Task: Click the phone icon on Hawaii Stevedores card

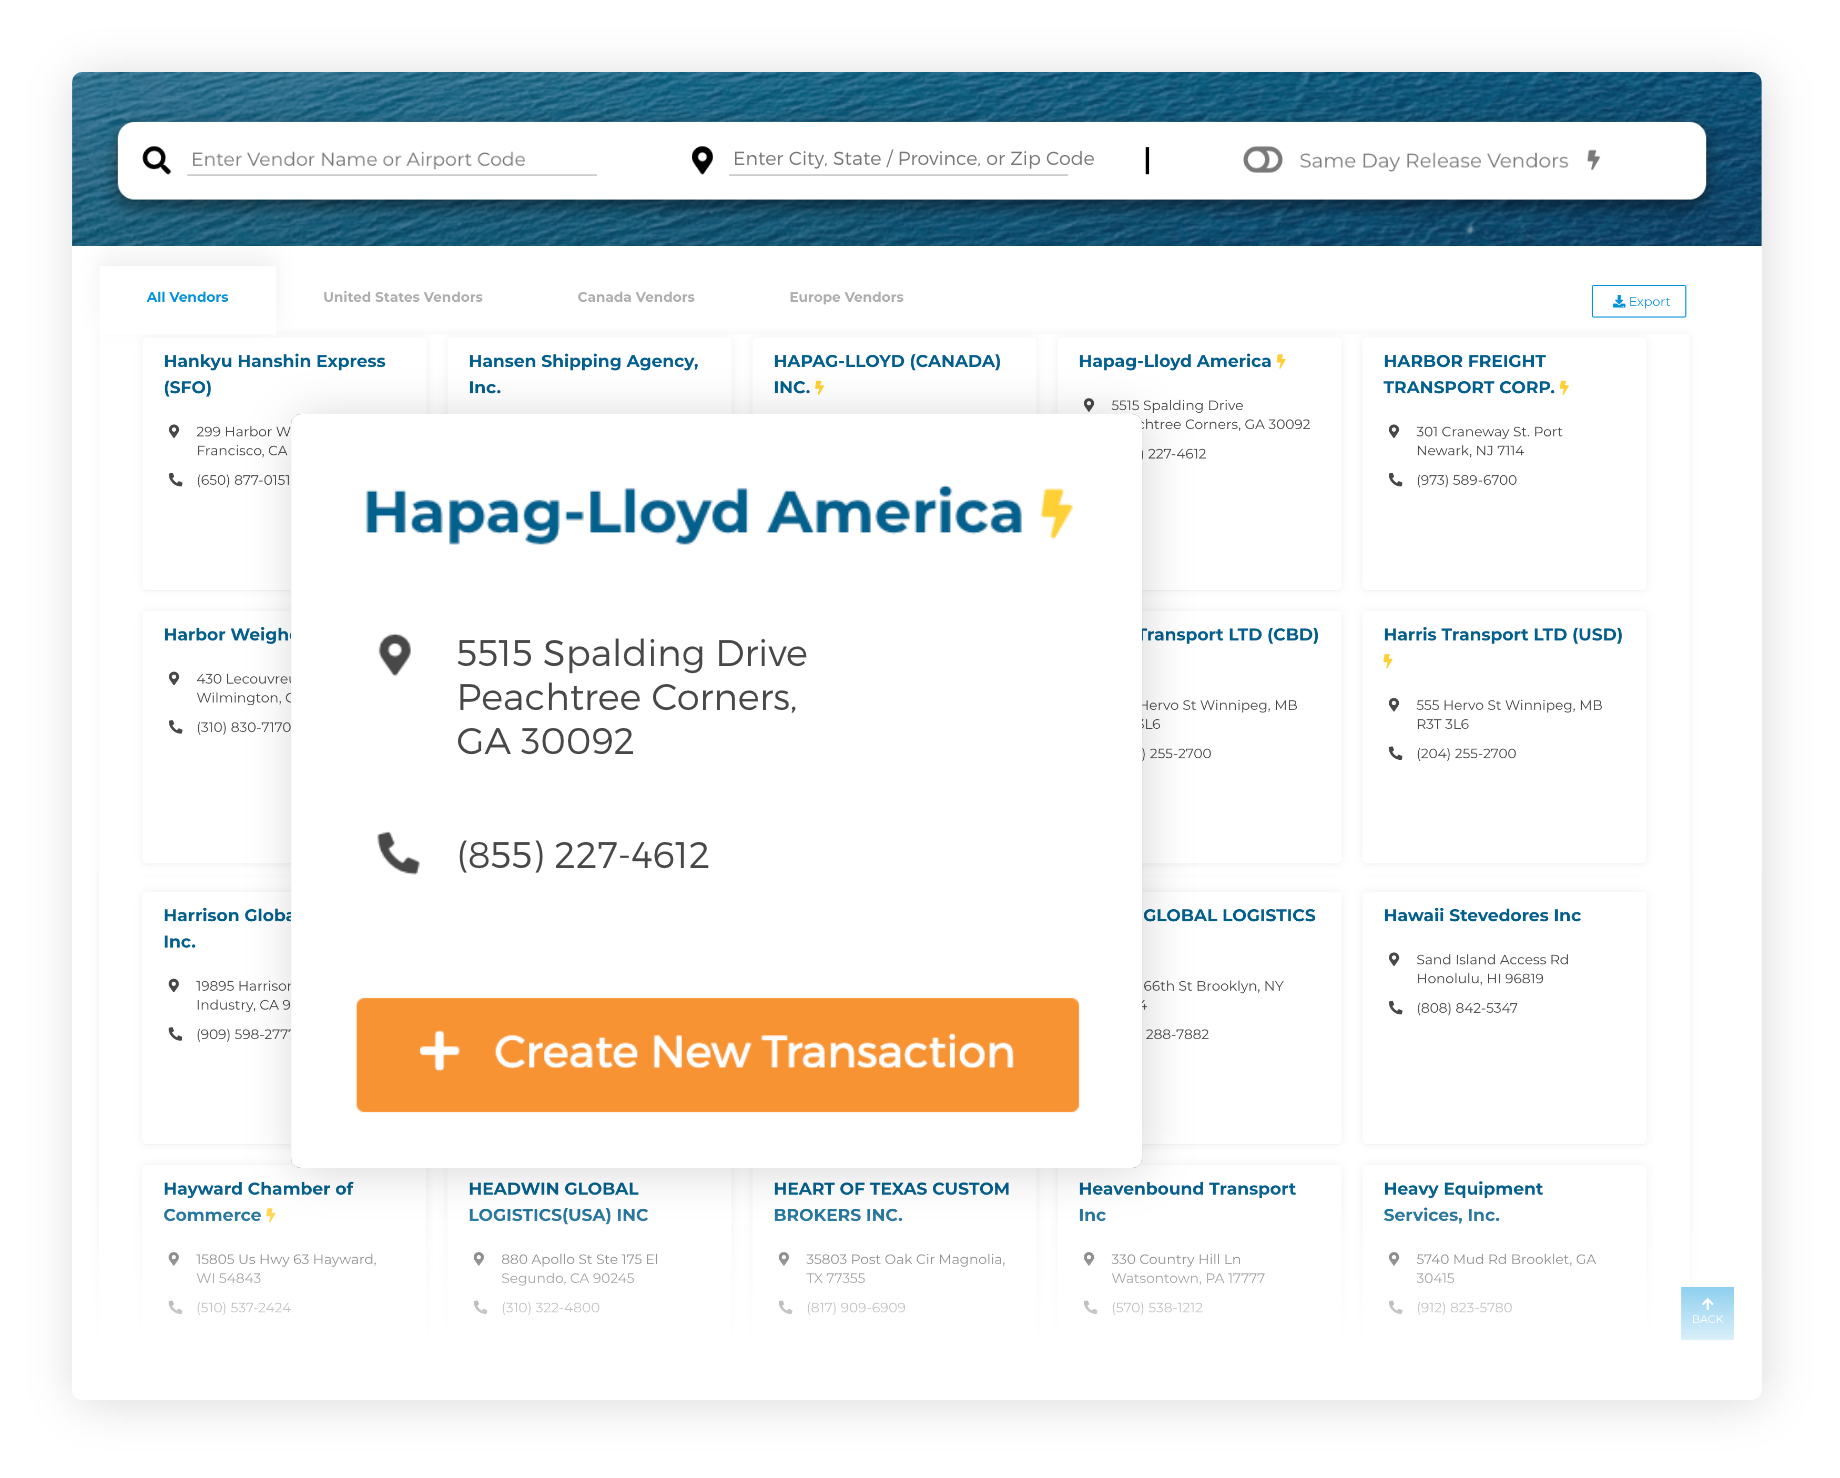Action: 1393,1008
